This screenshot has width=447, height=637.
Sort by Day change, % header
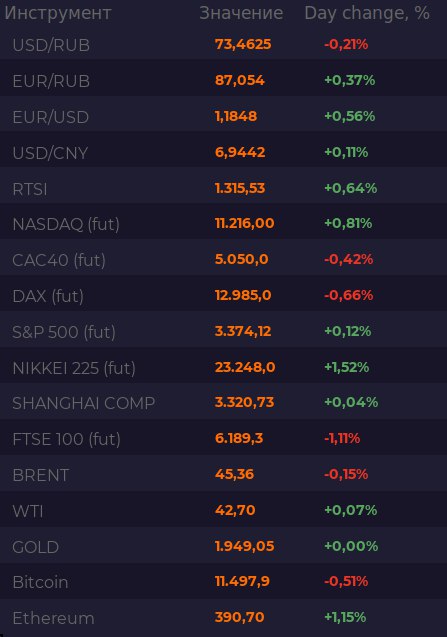click(367, 13)
